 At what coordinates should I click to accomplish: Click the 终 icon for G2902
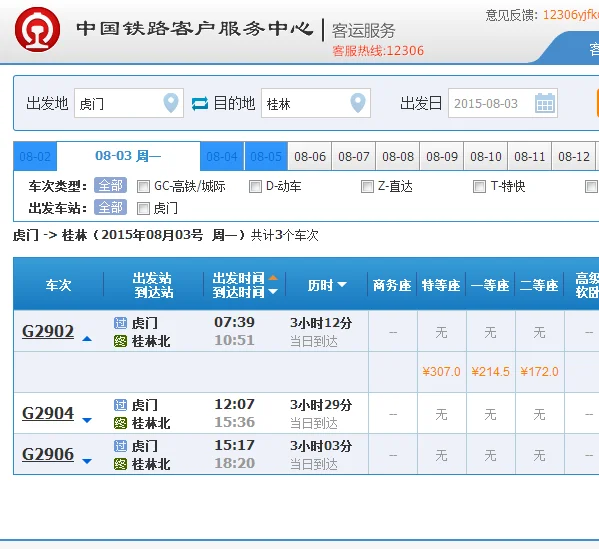[120, 341]
